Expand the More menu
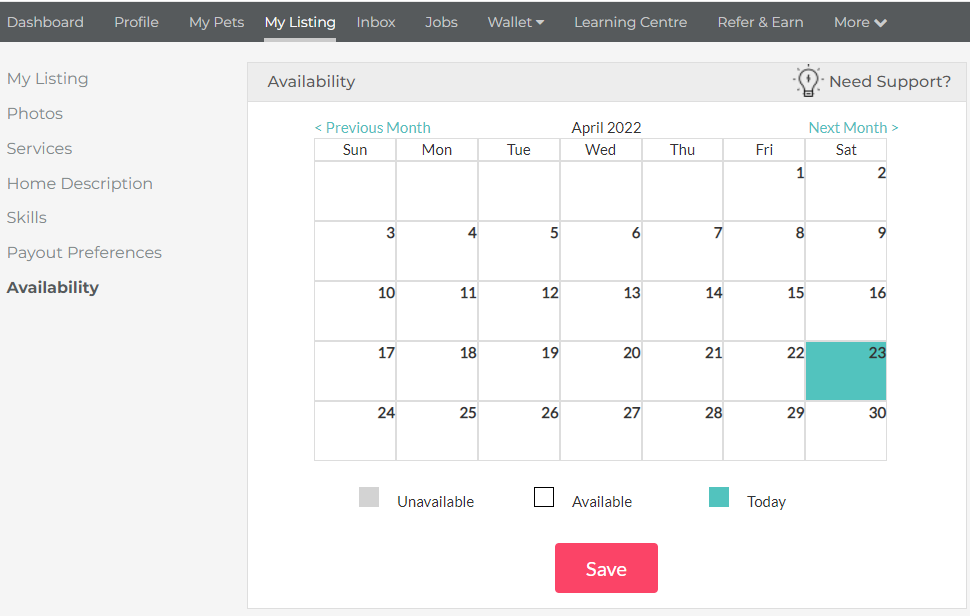Screen dimensions: 970x616 (860, 22)
